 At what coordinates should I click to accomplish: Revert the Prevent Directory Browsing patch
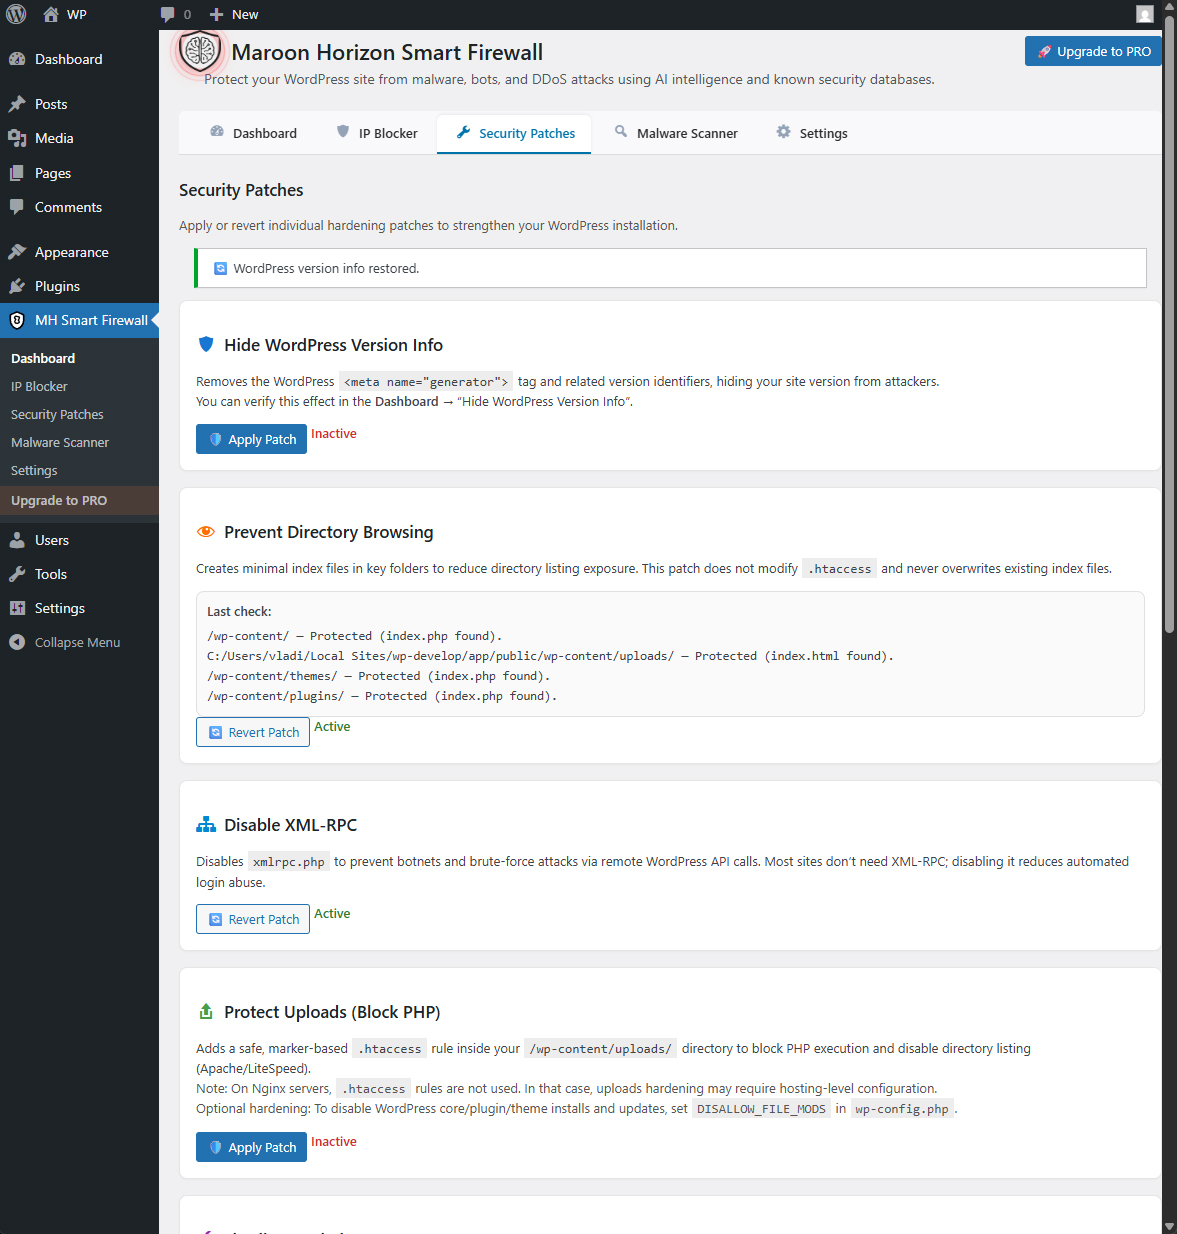pyautogui.click(x=253, y=732)
